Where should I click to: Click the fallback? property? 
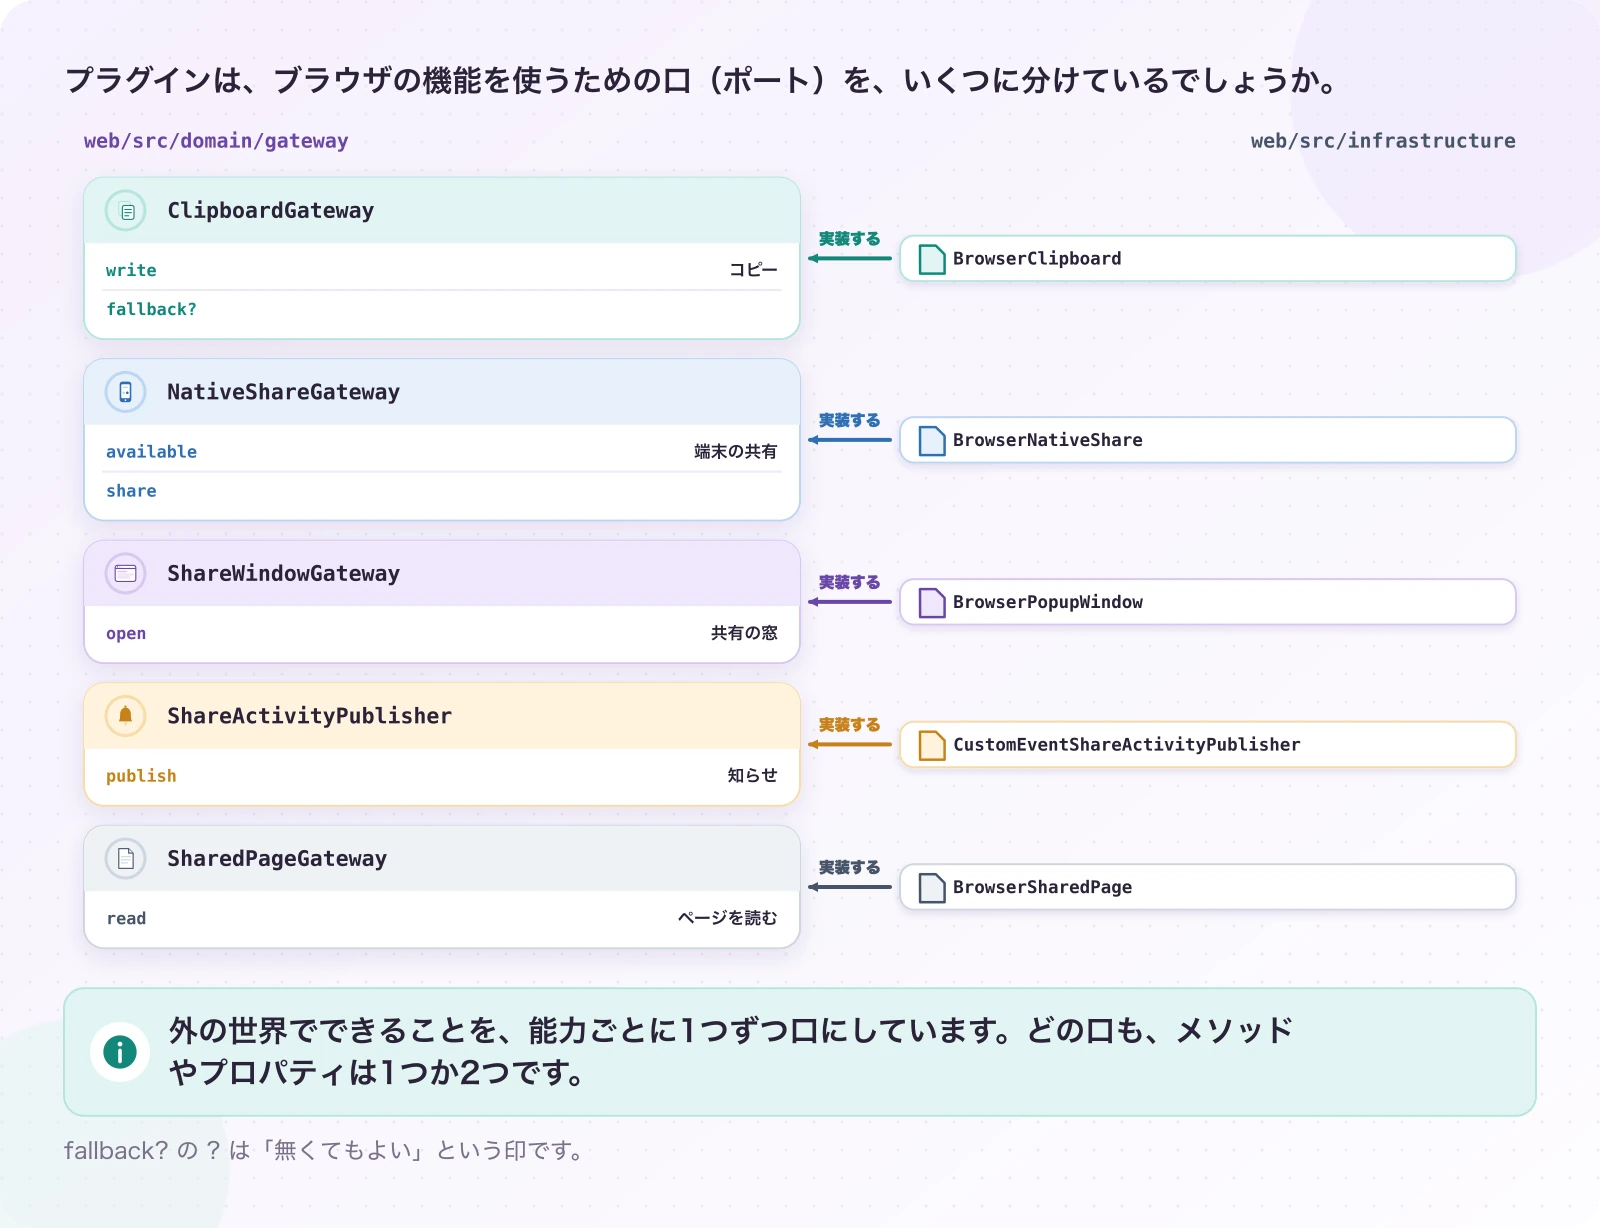coord(151,310)
